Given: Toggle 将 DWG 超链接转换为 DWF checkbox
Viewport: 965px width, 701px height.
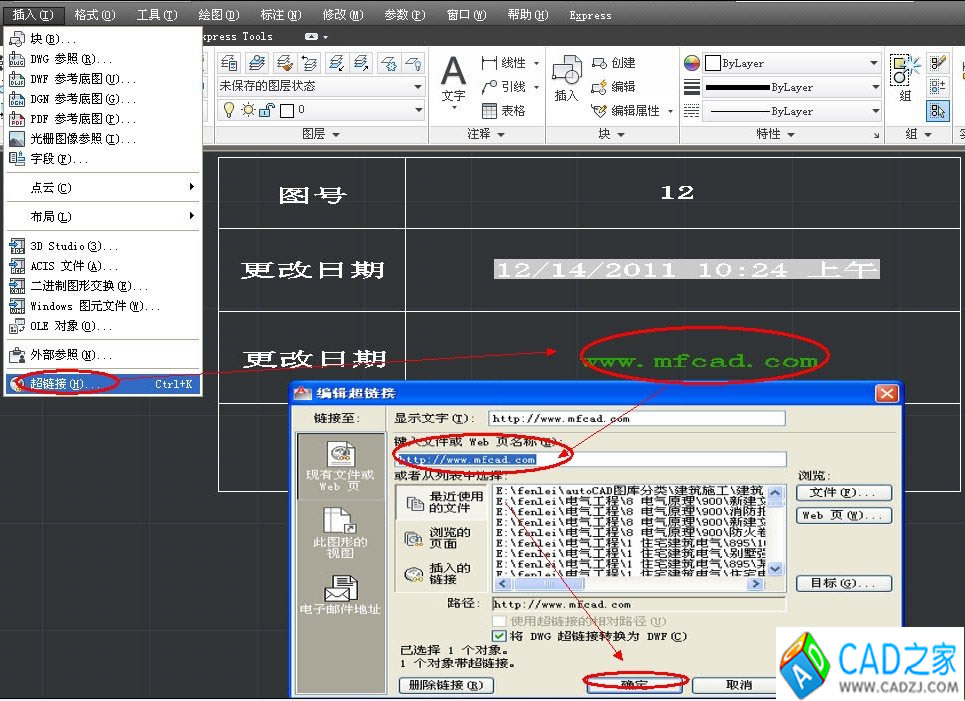Looking at the screenshot, I should point(500,636).
